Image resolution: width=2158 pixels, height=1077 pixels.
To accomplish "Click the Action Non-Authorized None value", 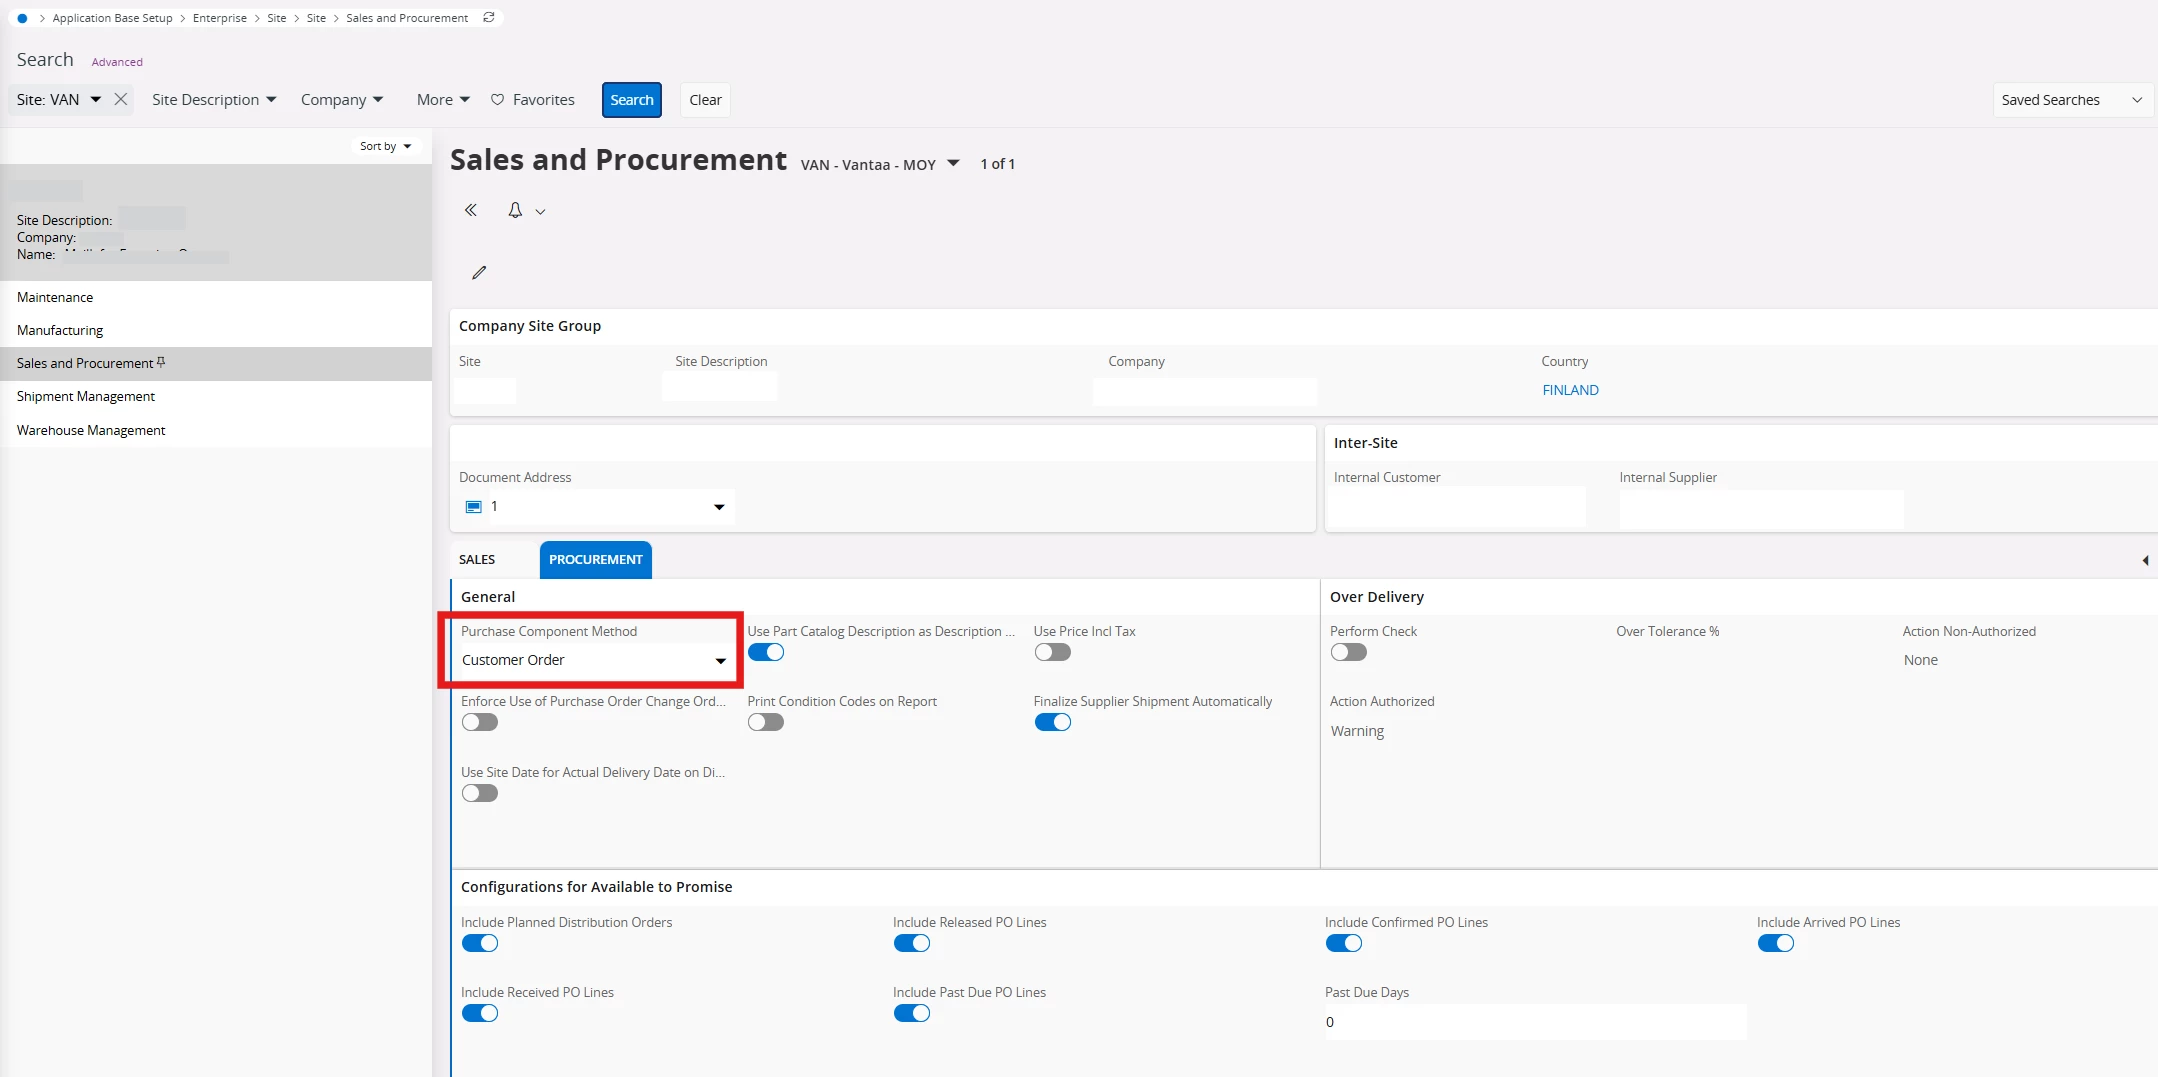I will (x=1920, y=660).
